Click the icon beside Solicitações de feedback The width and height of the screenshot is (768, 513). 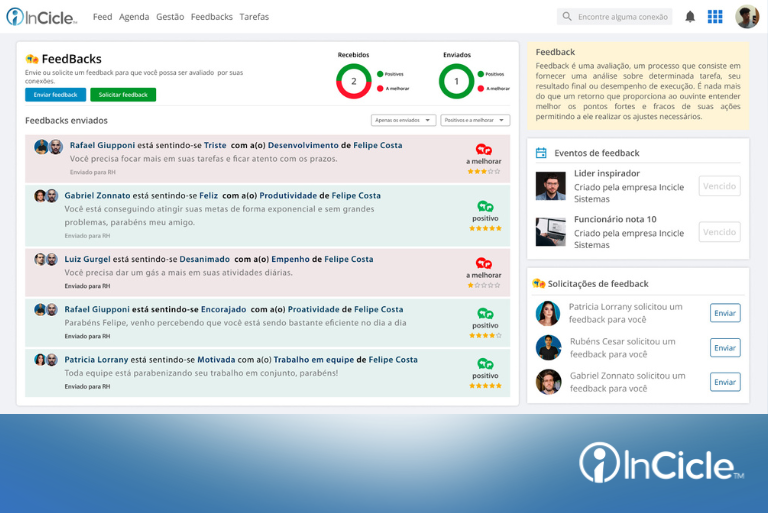click(539, 283)
